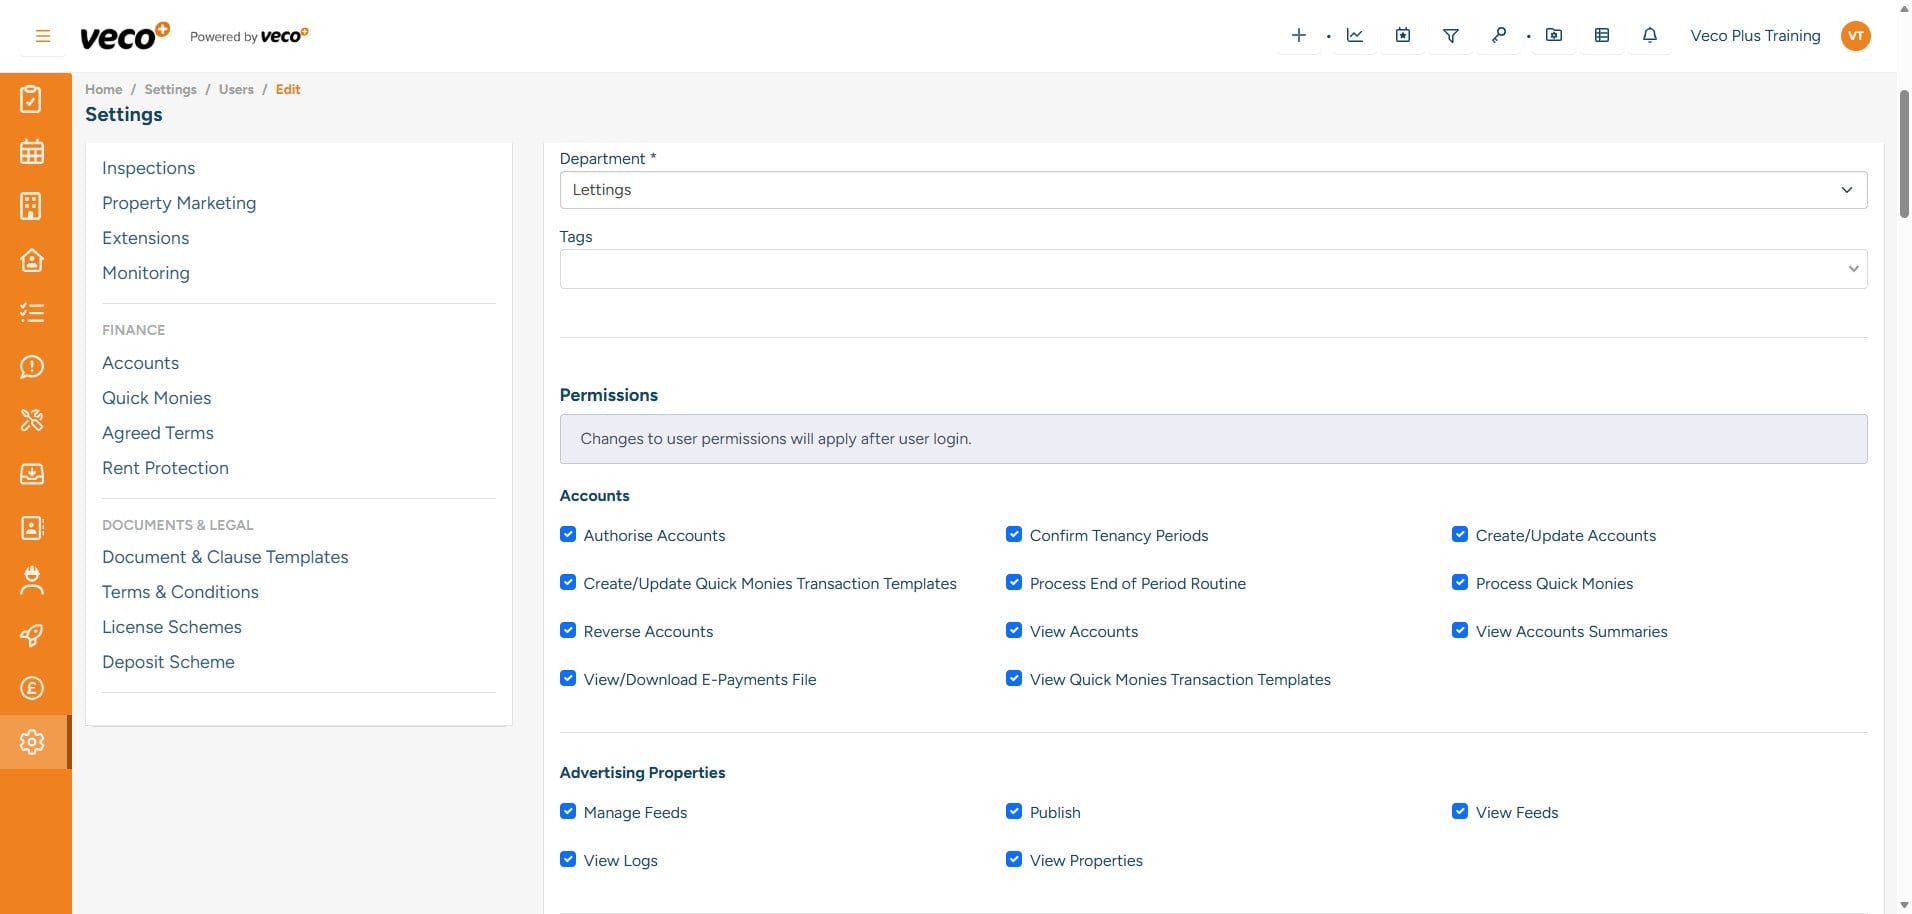The image size is (1912, 914).
Task: Click the plus add-new icon in top toolbar
Action: pyautogui.click(x=1299, y=36)
